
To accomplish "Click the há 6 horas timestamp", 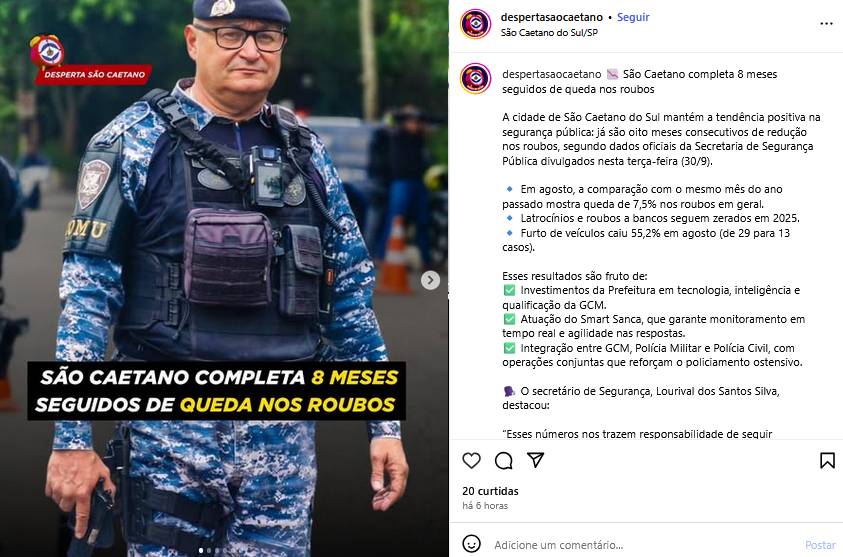I will (485, 506).
